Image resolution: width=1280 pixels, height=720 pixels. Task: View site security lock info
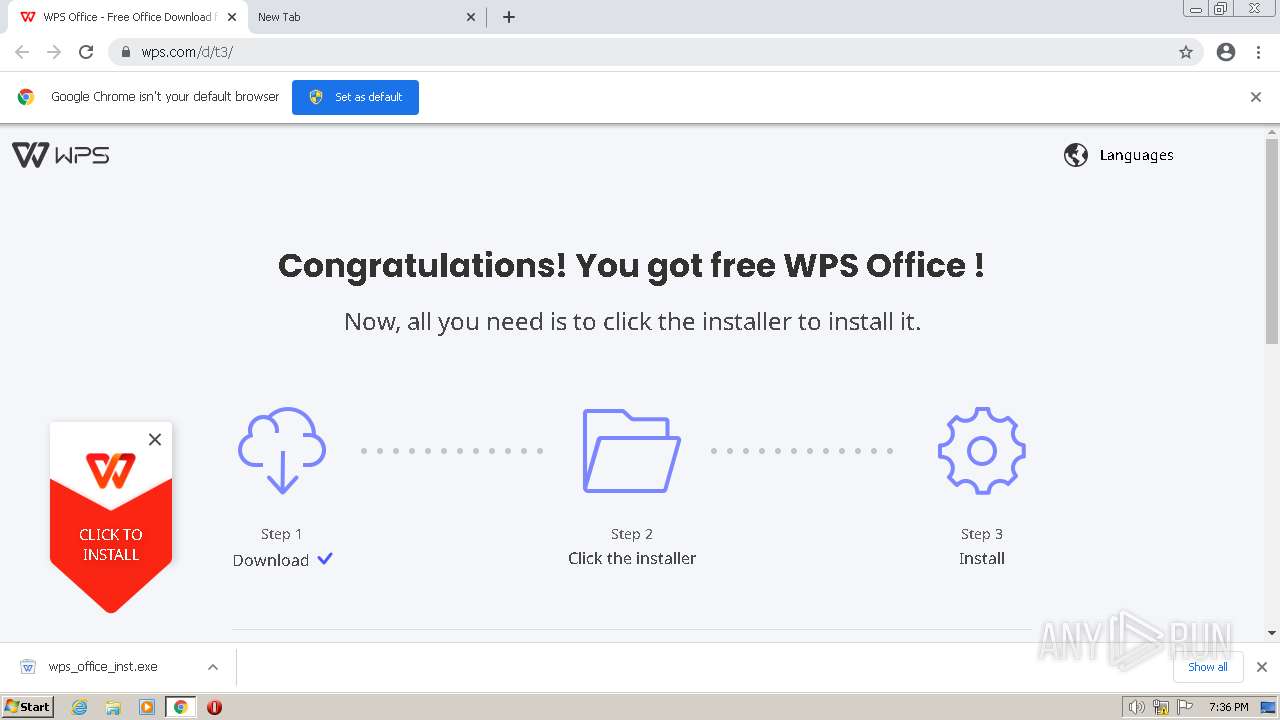pyautogui.click(x=126, y=52)
